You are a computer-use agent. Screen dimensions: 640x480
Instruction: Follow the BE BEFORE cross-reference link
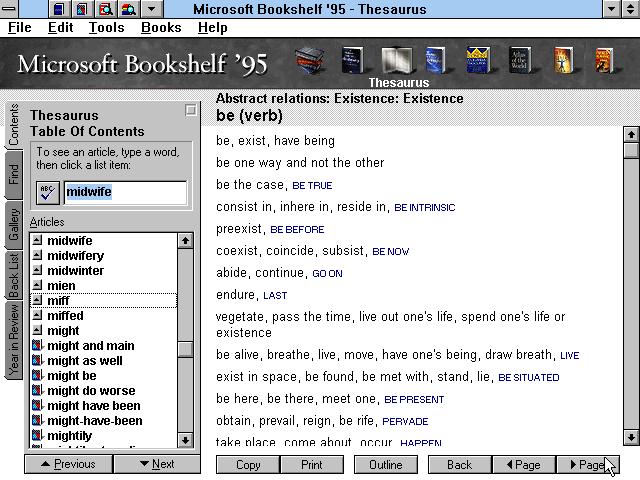click(x=297, y=230)
